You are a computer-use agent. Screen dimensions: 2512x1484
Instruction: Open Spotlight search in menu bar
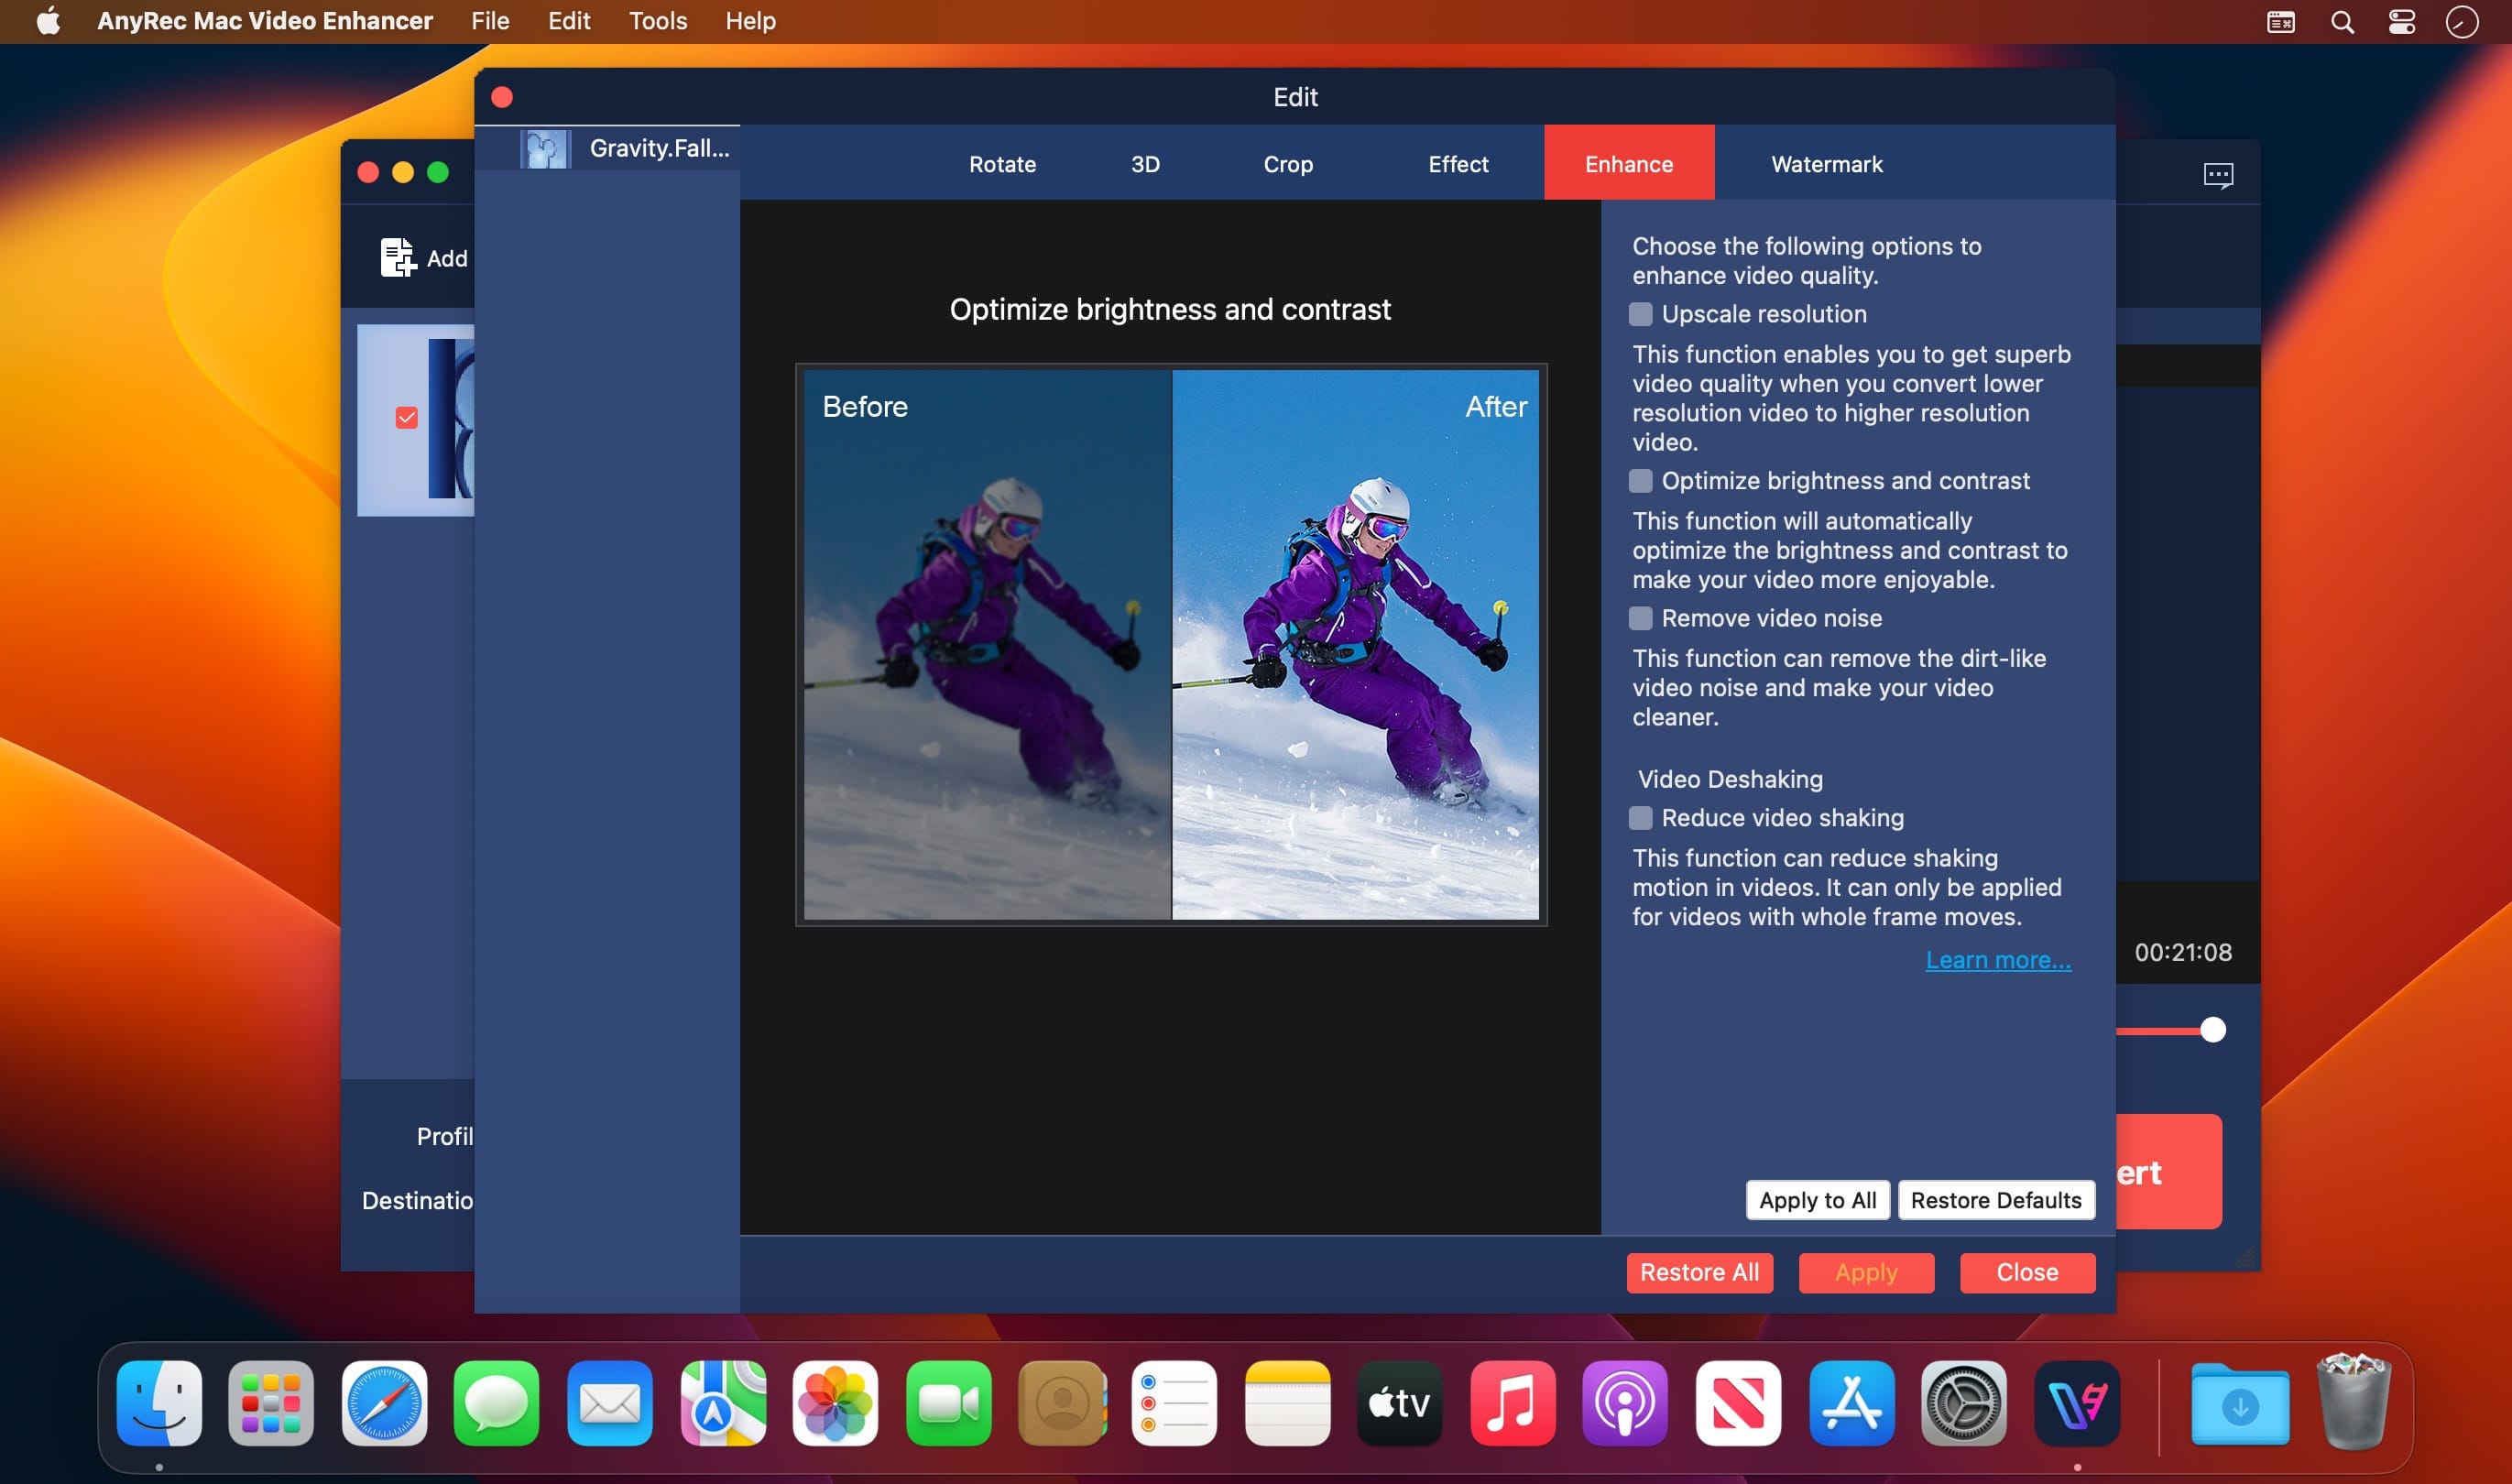[x=2342, y=21]
